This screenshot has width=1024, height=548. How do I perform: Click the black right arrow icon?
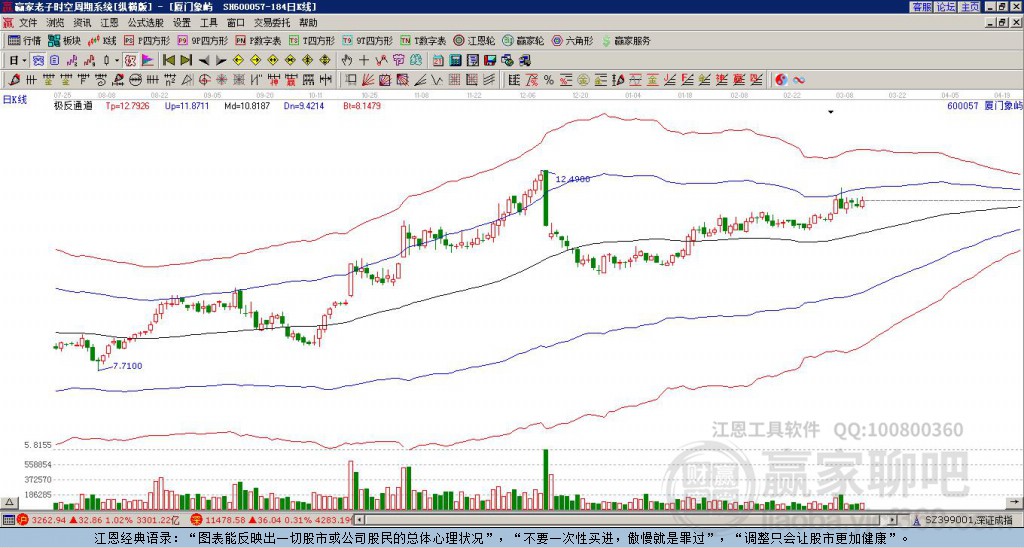[x=221, y=61]
